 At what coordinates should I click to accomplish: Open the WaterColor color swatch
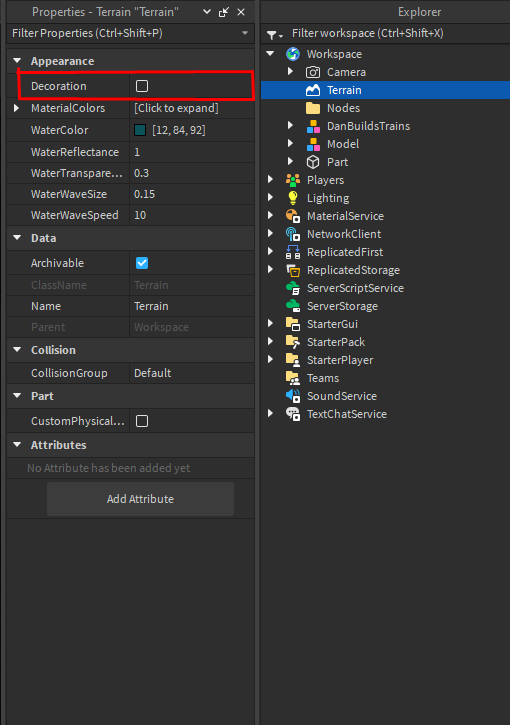[x=140, y=130]
